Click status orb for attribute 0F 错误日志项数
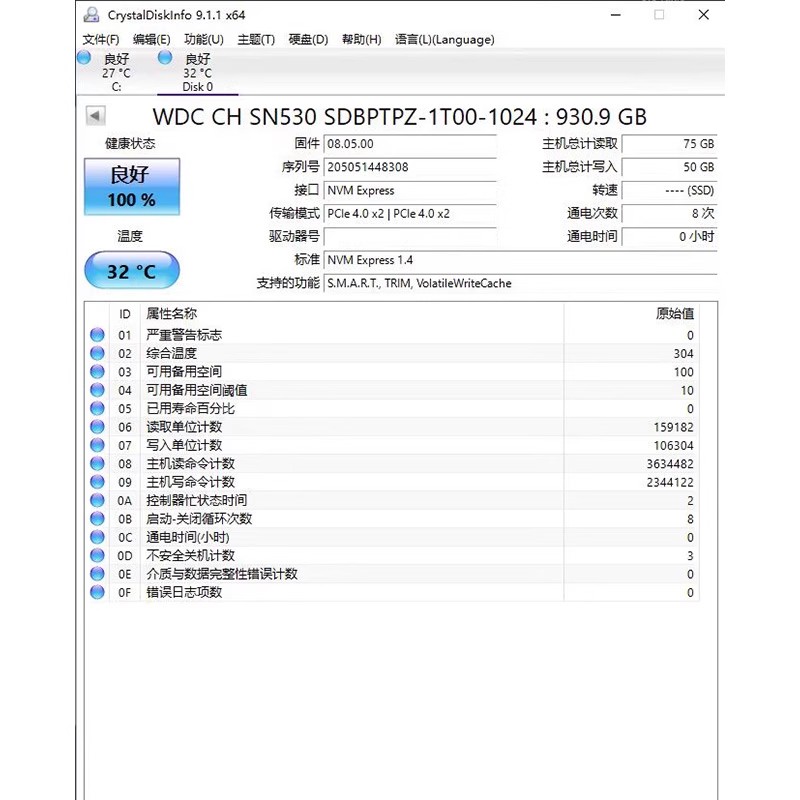This screenshot has height=800, width=800. [x=97, y=592]
